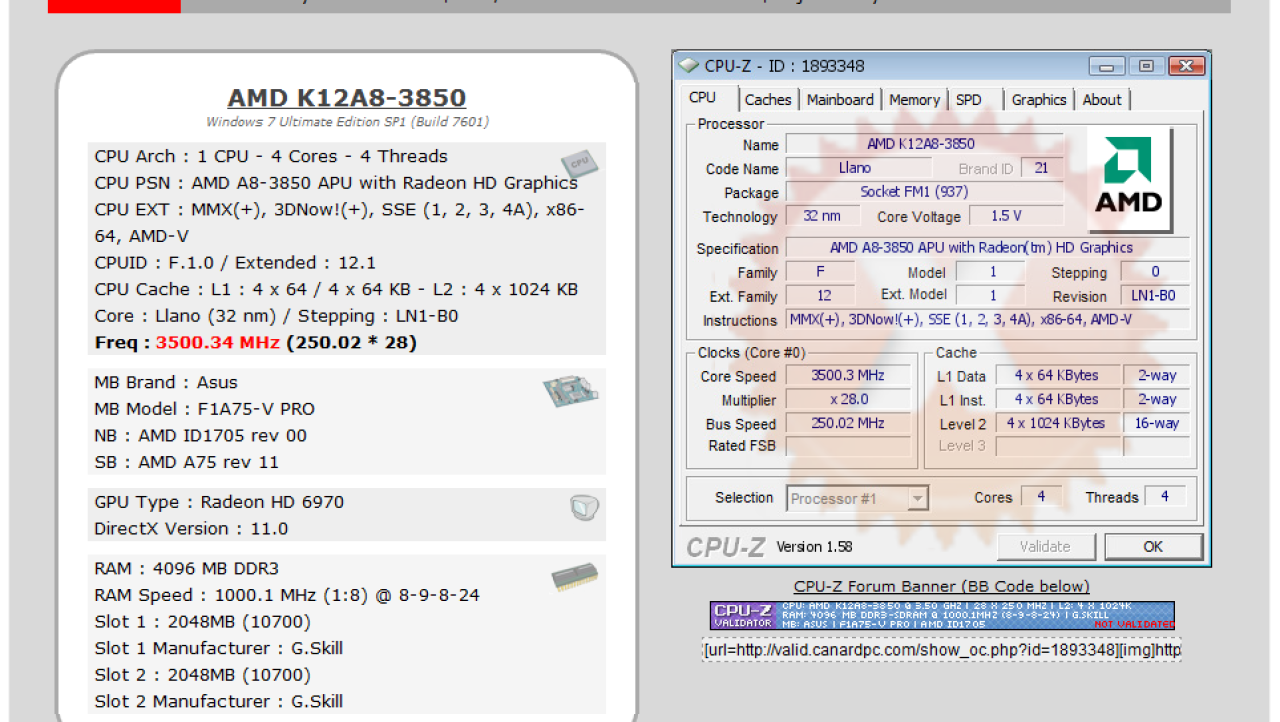Open the Mainboard tab
Image resolution: width=1280 pixels, height=722 pixels.
[x=840, y=100]
